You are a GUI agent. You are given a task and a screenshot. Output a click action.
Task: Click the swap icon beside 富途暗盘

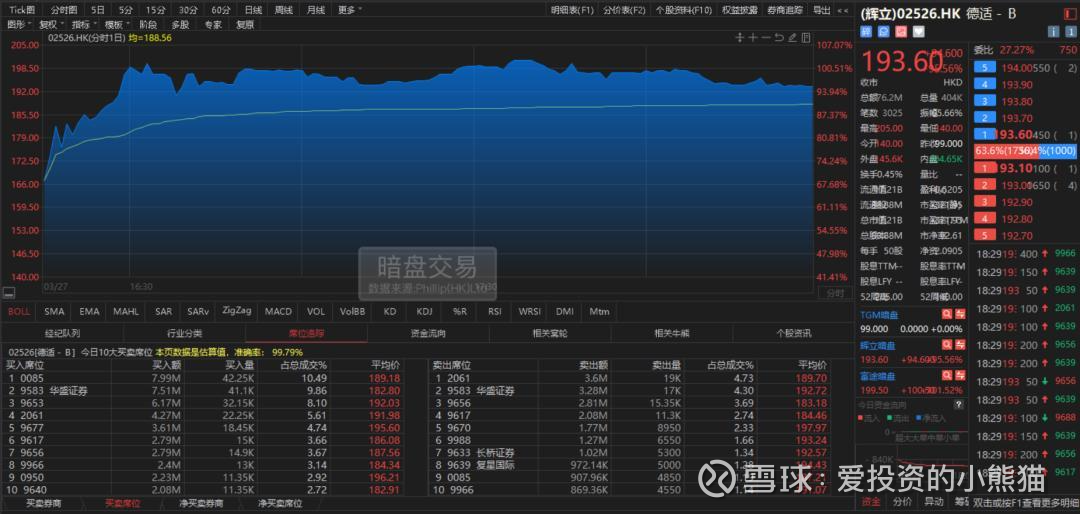[x=960, y=376]
